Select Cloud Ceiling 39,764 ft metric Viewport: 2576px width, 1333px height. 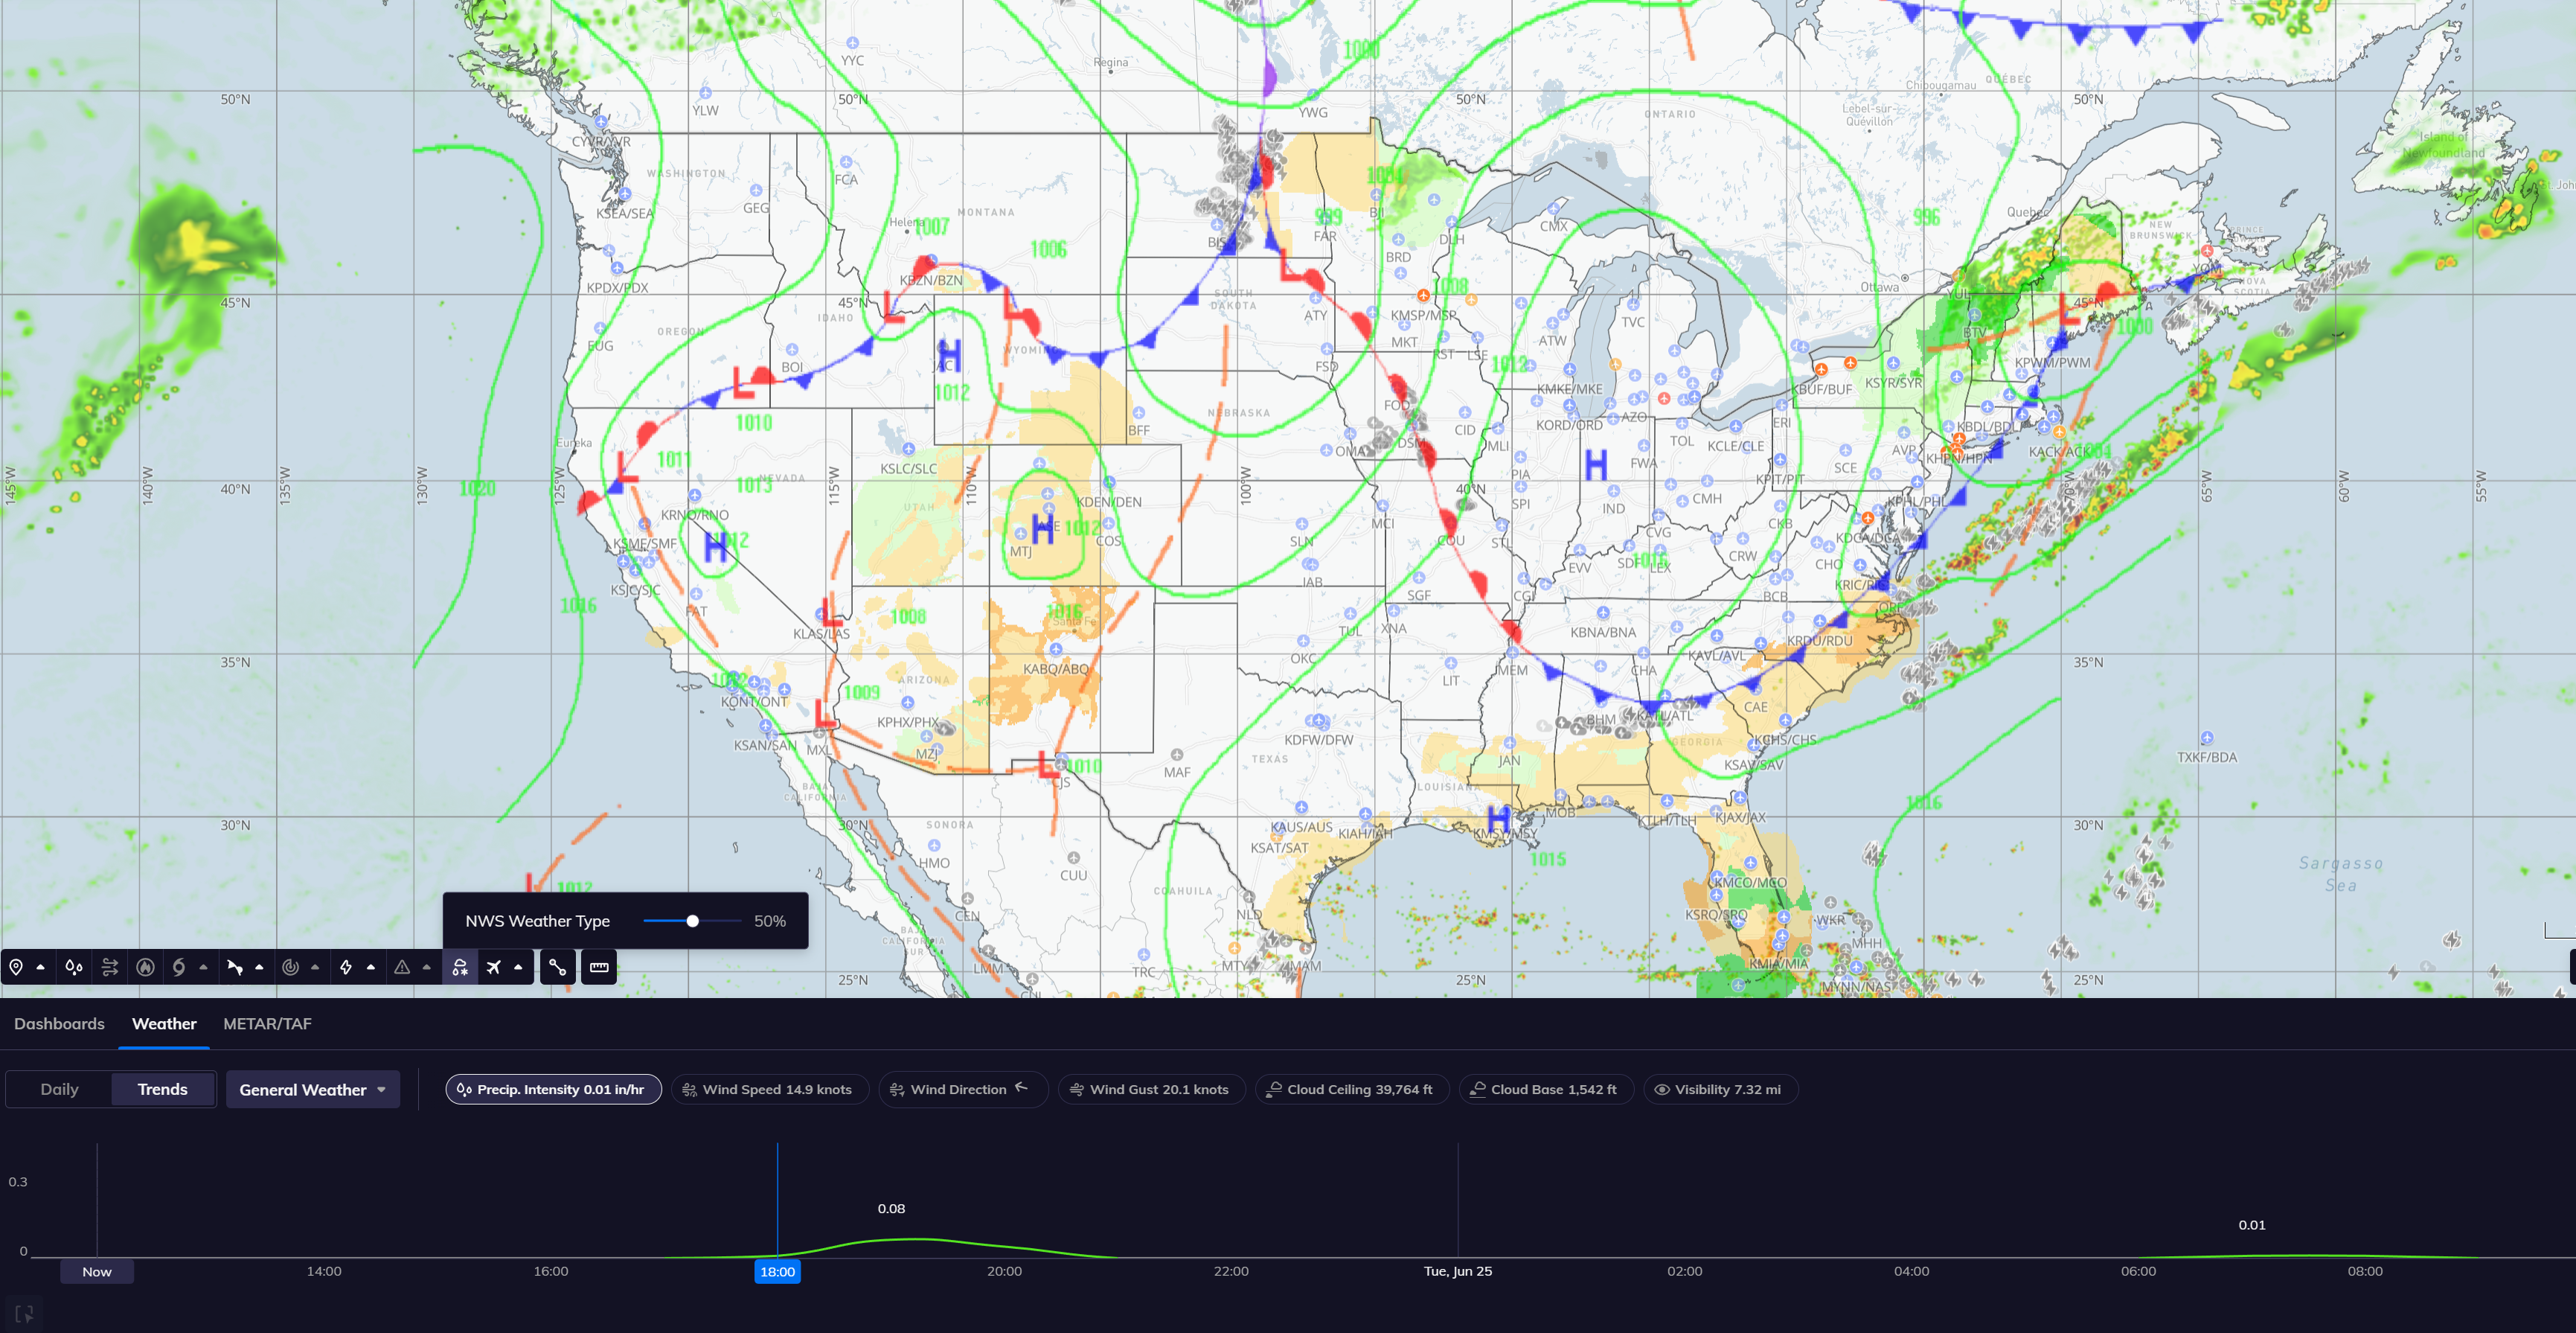click(x=1352, y=1089)
